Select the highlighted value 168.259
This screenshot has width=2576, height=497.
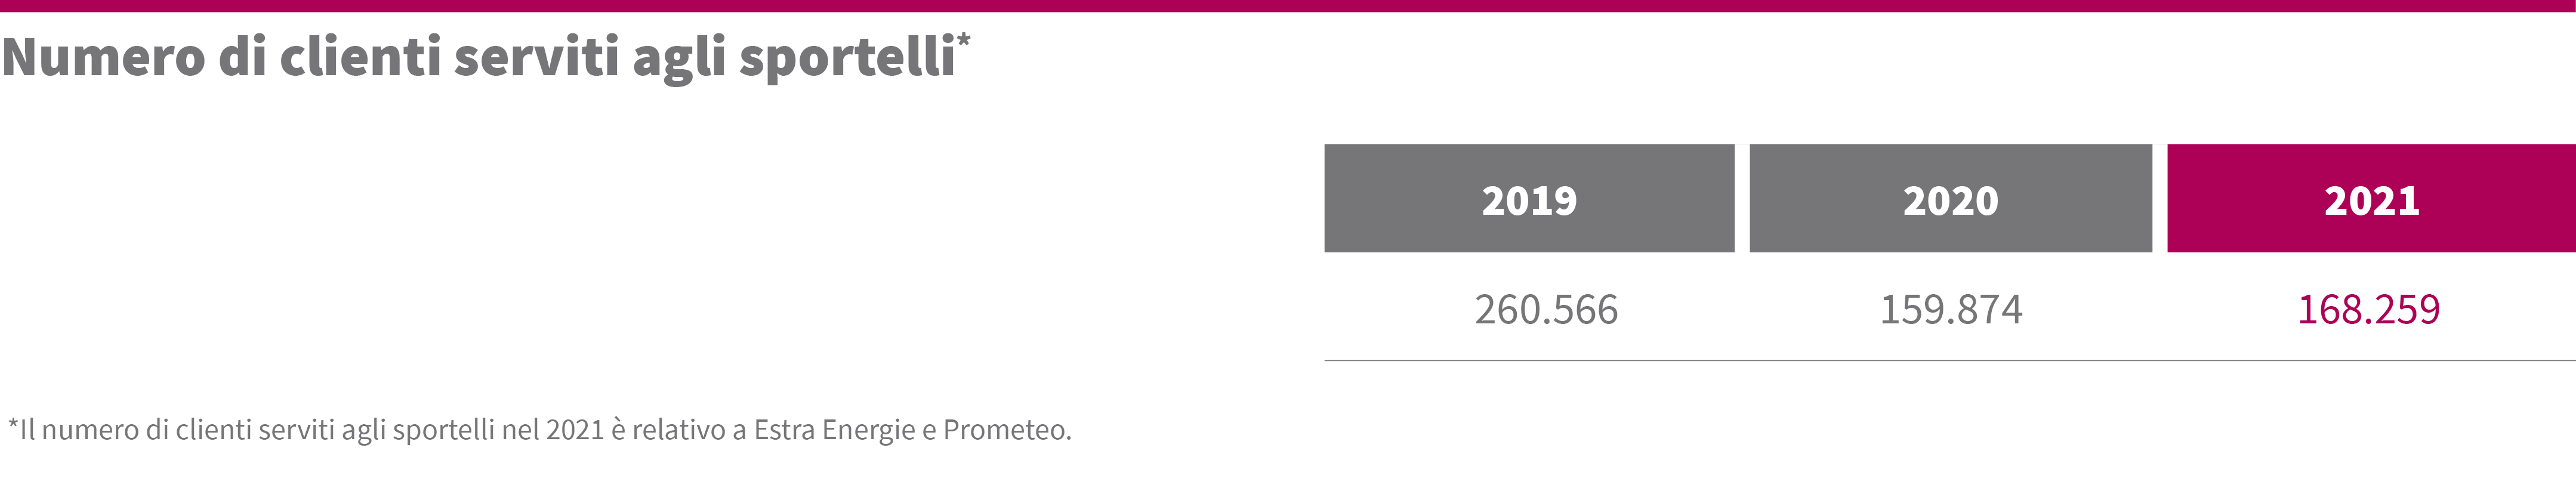[2368, 310]
